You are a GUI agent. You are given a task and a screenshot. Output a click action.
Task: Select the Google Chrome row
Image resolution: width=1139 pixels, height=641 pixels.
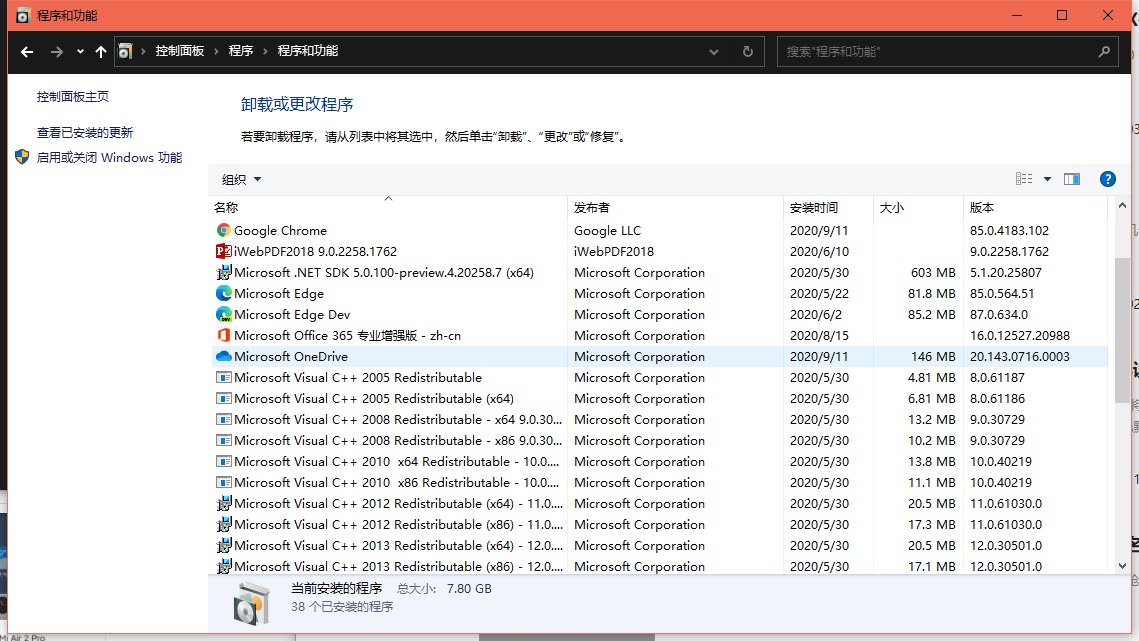click(660, 230)
